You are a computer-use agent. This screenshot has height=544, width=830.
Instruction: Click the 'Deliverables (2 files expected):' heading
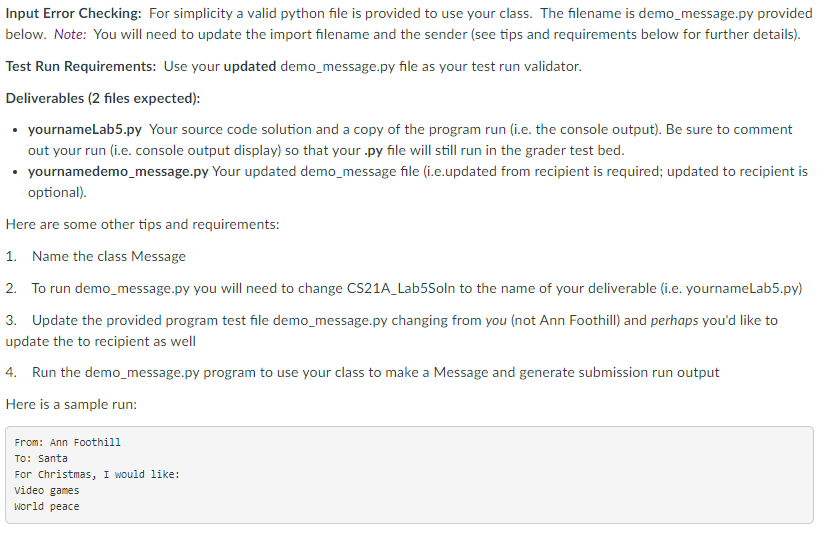point(103,98)
